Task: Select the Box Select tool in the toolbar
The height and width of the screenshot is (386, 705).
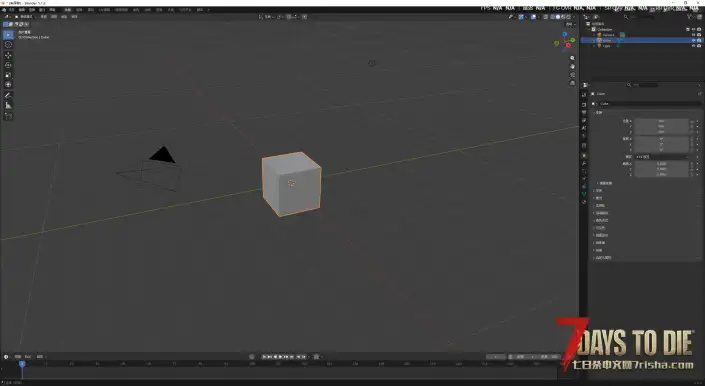Action: point(8,35)
